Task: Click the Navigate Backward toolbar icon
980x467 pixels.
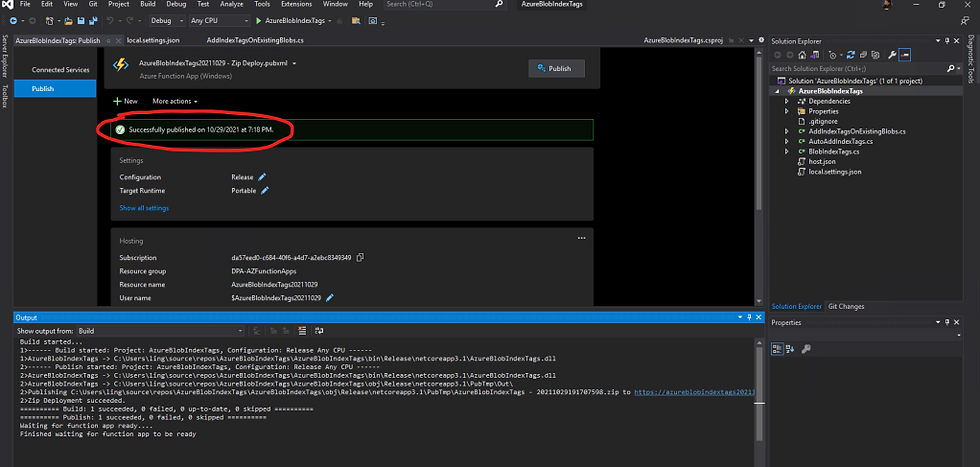Action: pos(13,21)
